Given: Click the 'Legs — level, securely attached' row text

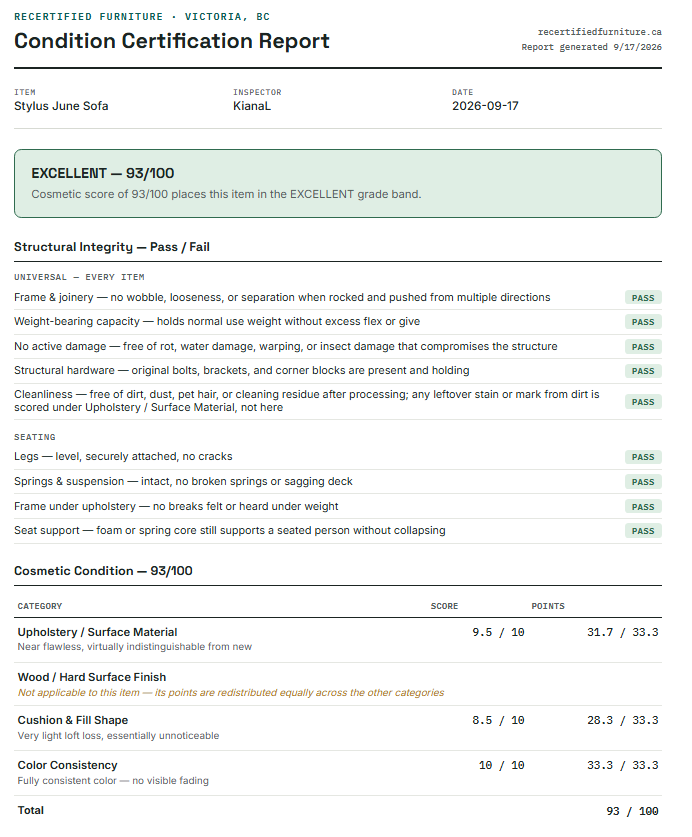Looking at the screenshot, I should tap(123, 456).
